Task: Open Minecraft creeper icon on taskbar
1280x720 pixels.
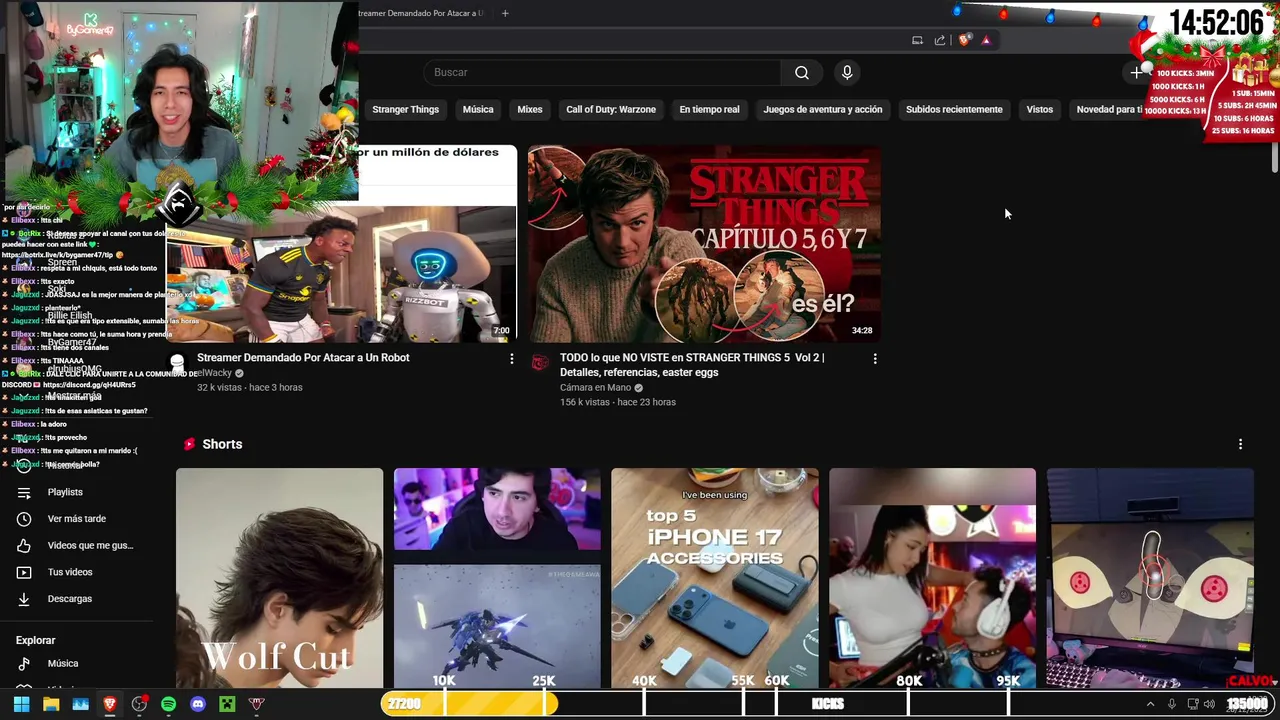Action: pyautogui.click(x=227, y=704)
